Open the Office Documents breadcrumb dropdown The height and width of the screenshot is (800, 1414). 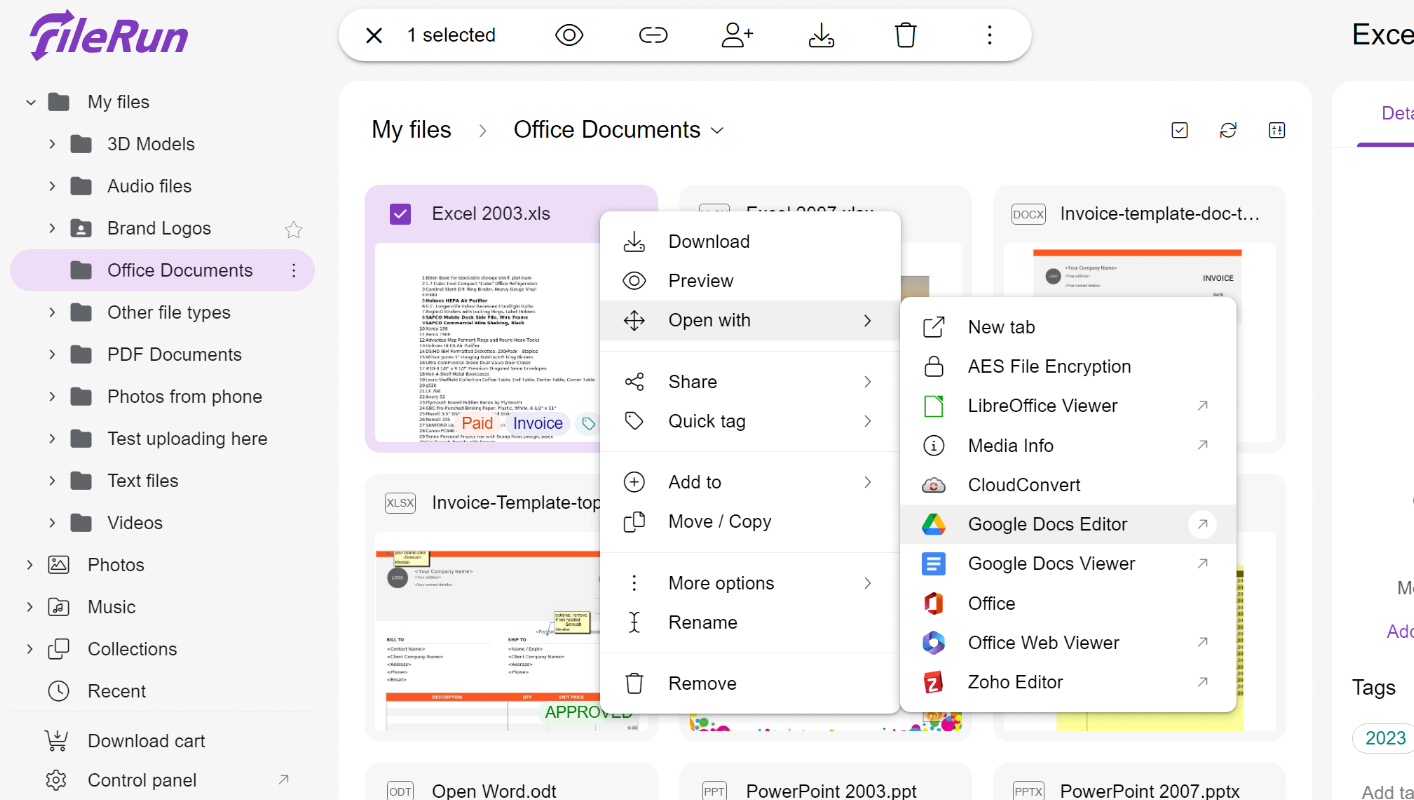pos(717,131)
